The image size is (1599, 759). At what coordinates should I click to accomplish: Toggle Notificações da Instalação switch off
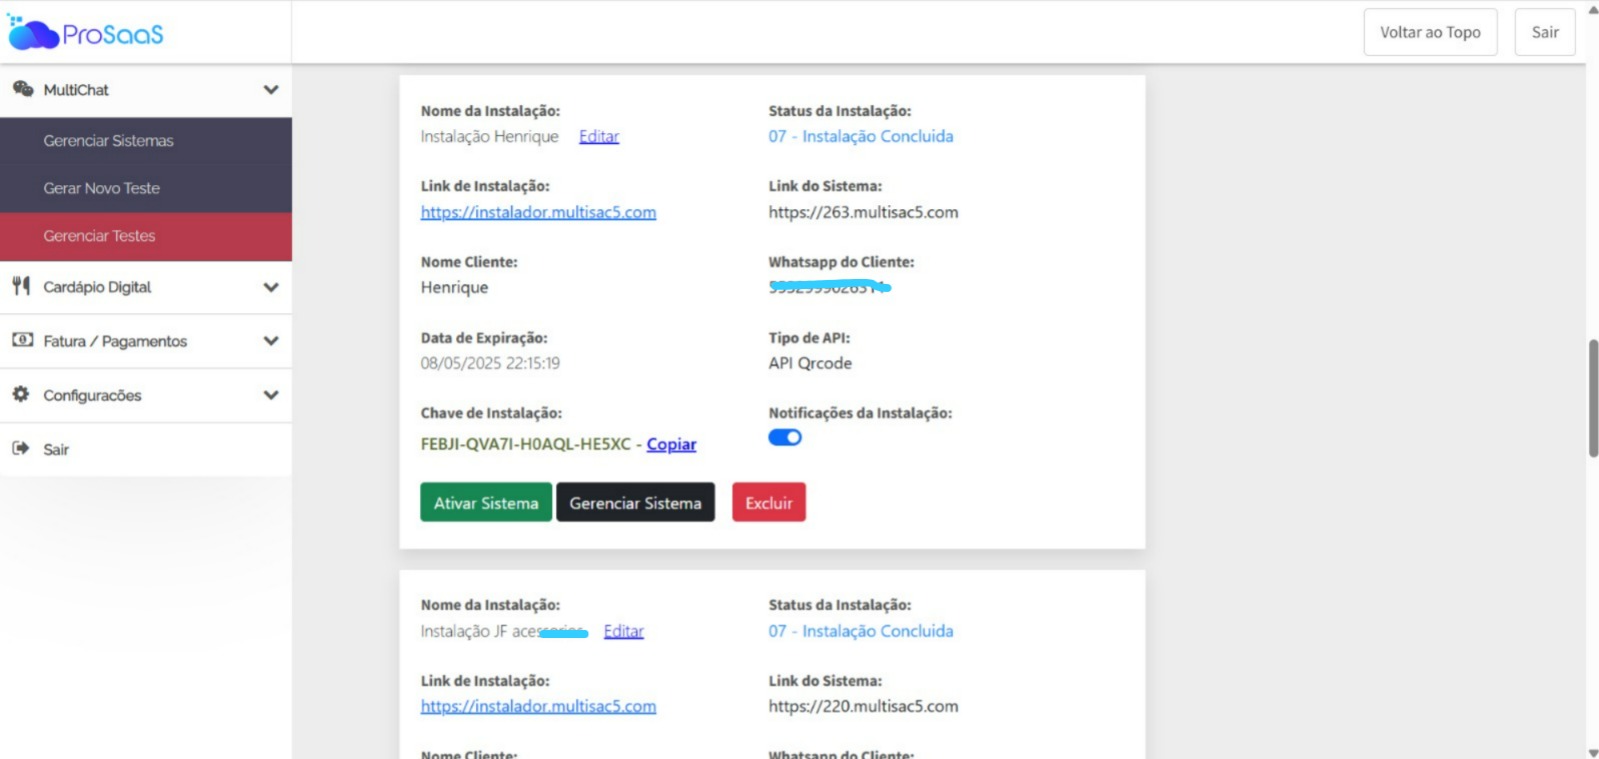[785, 437]
